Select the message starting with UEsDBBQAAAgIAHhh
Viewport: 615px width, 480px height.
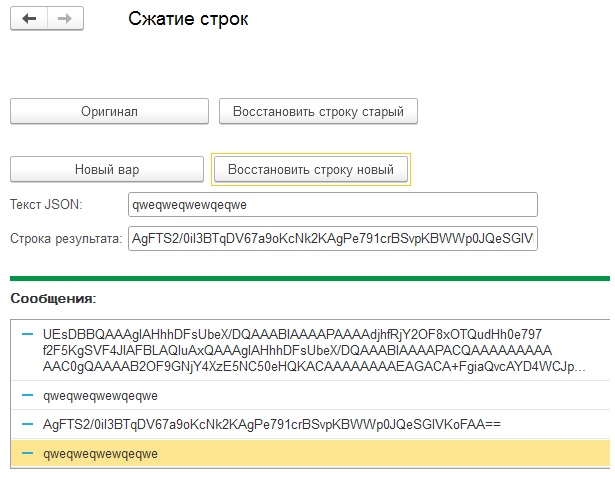[x=311, y=350]
